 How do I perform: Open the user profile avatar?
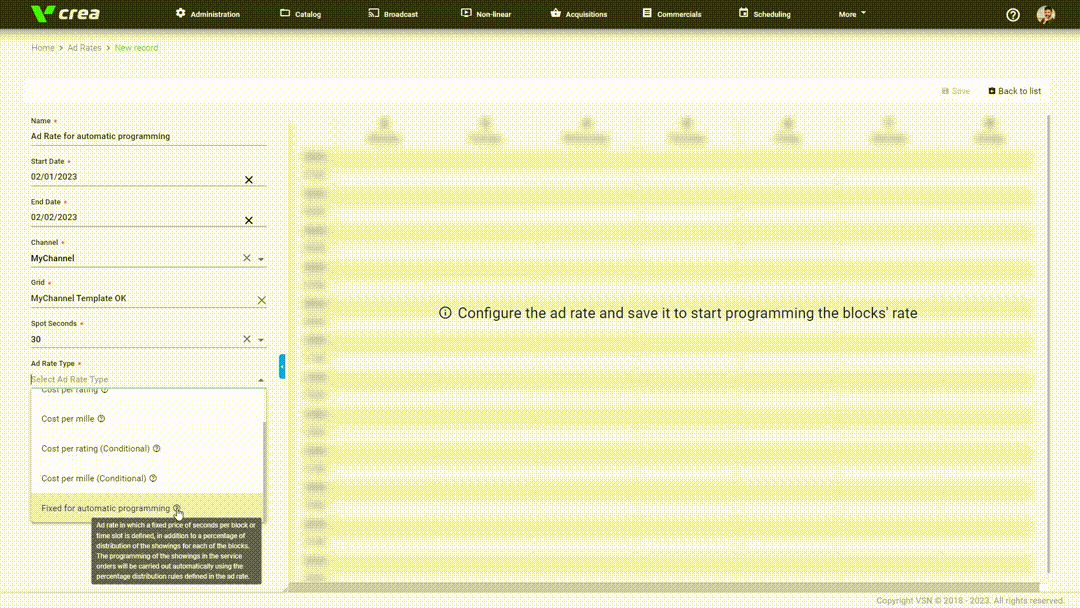[x=1046, y=14]
